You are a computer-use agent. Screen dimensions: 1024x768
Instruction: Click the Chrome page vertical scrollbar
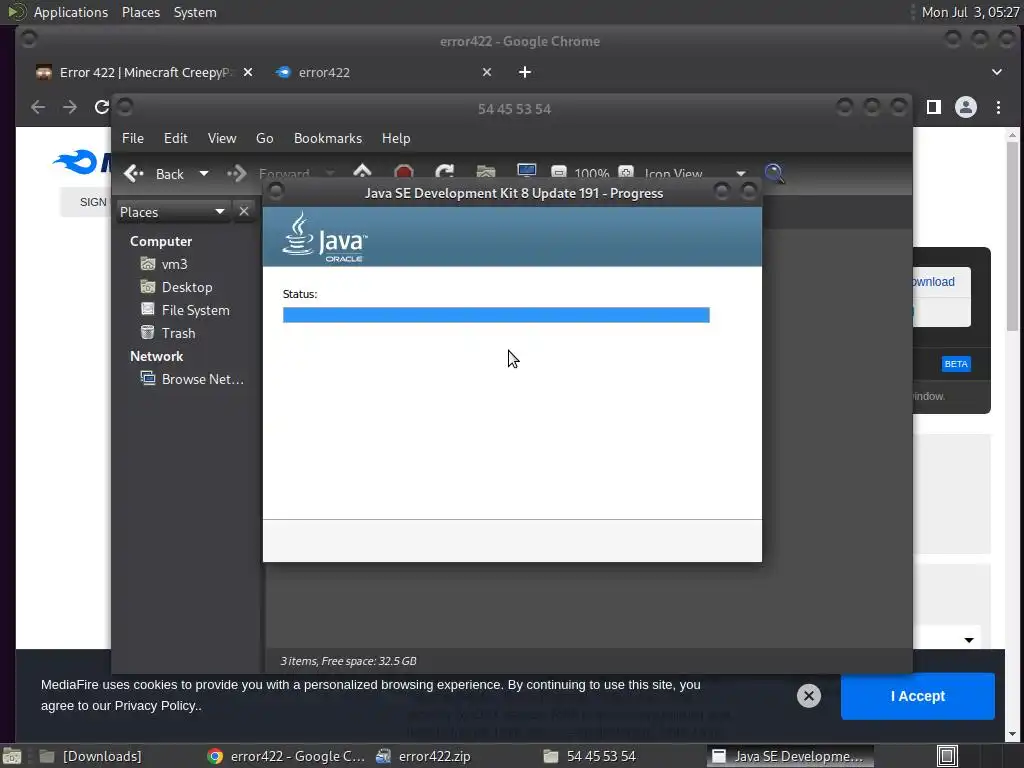click(x=1012, y=235)
